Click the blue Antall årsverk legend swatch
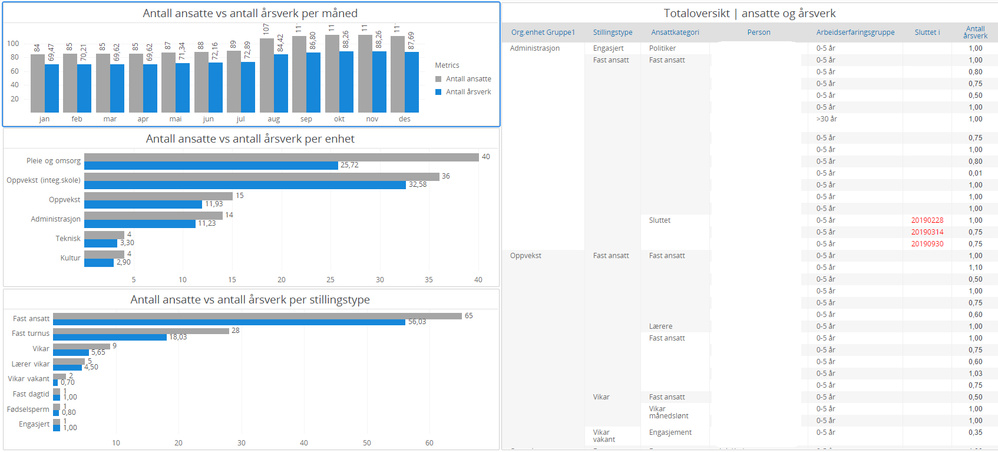The image size is (998, 452). 438,92
